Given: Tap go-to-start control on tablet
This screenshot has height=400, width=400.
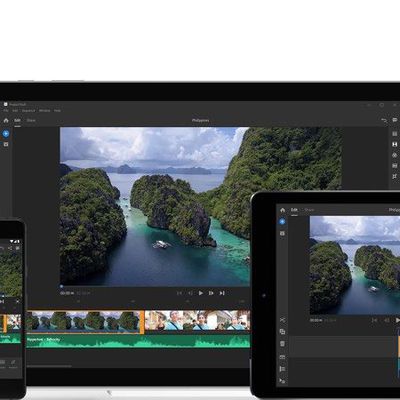Looking at the screenshot, I should pos(375,320).
